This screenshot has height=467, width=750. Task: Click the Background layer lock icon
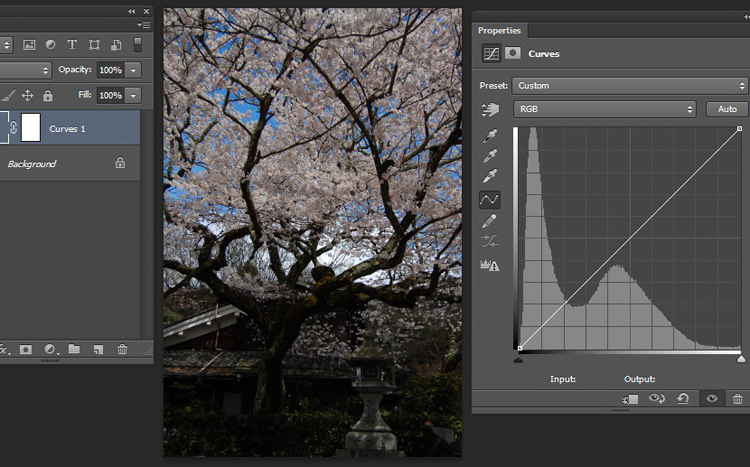(x=120, y=163)
